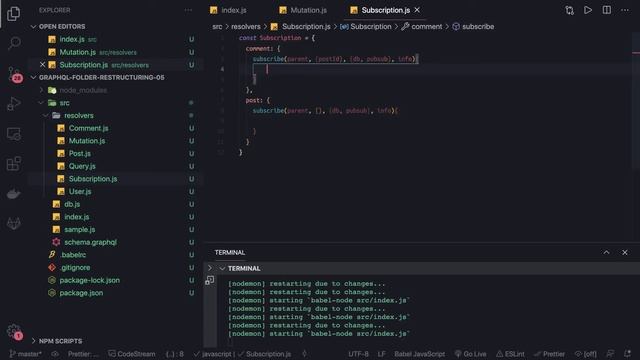
Task: Open package.json in the file tree
Action: [x=81, y=293]
